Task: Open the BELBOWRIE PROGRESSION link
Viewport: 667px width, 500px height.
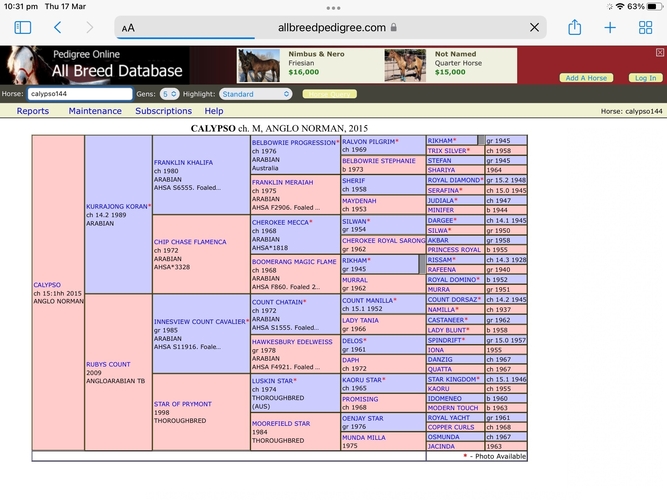Action: [x=294, y=143]
